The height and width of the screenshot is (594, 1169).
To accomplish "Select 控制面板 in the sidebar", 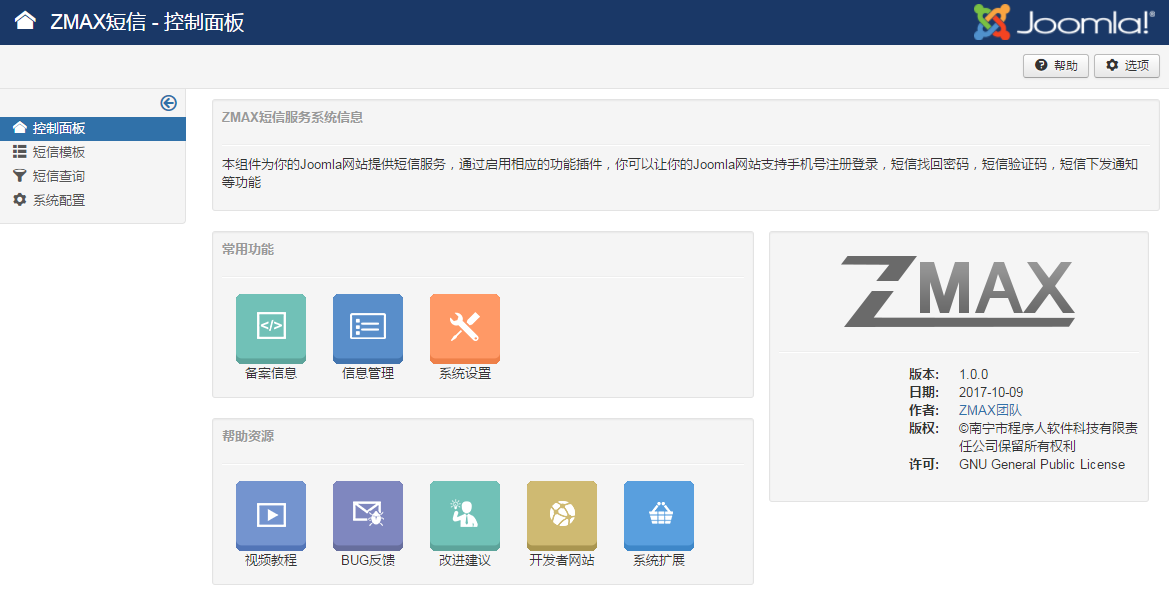I will pyautogui.click(x=92, y=128).
